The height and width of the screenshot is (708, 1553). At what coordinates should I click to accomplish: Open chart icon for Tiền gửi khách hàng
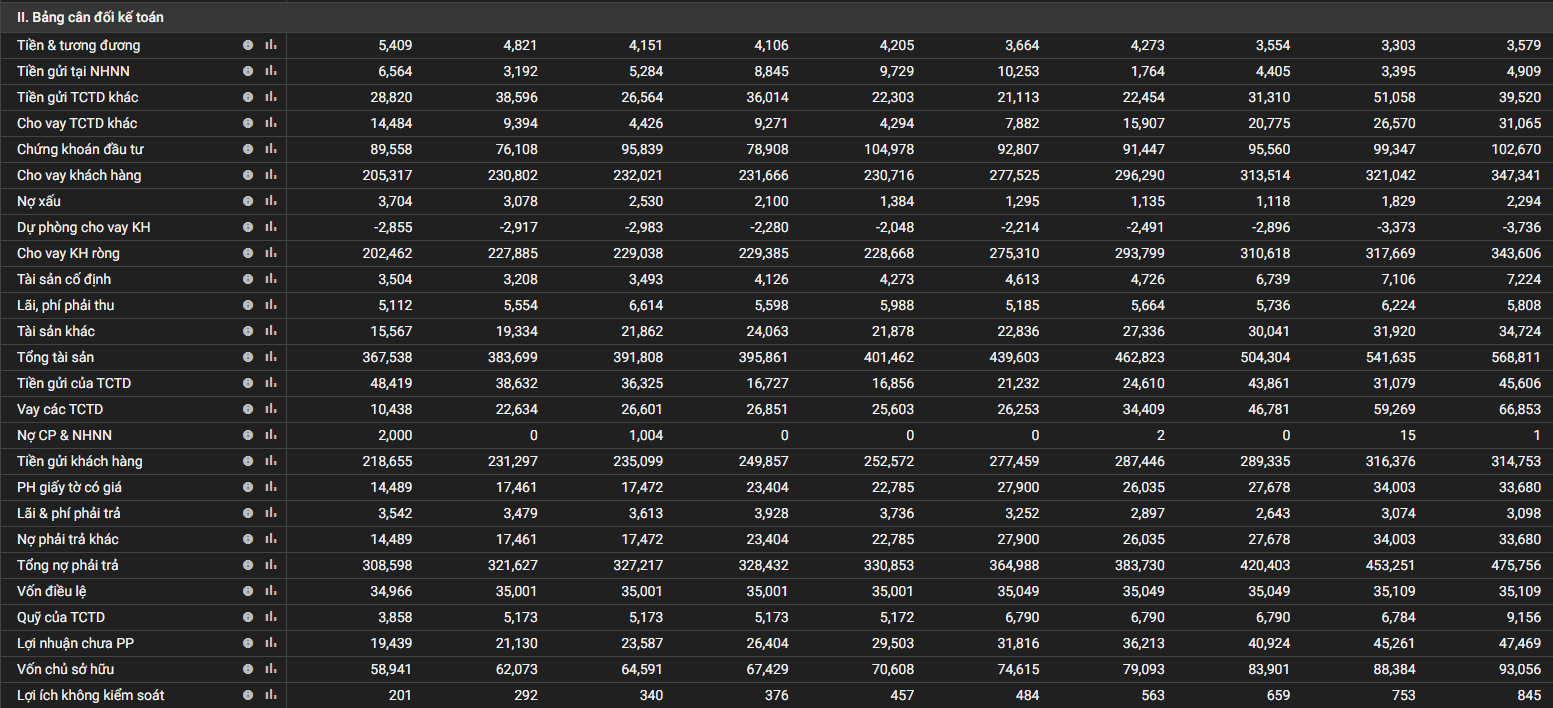271,461
